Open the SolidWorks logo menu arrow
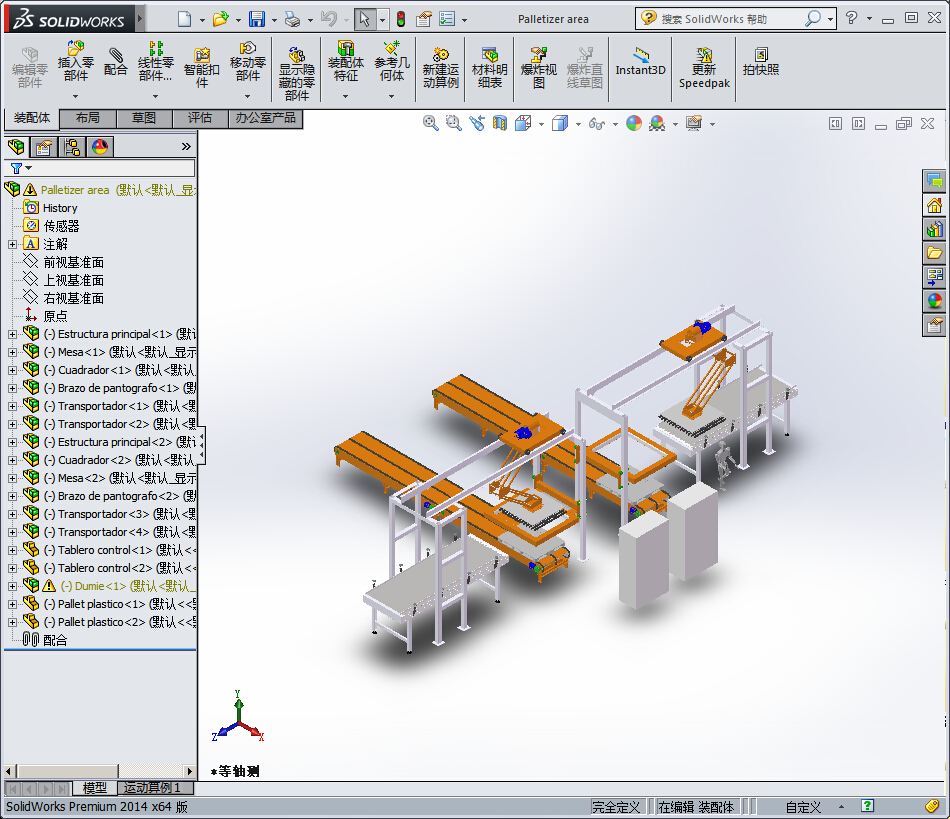Image resolution: width=950 pixels, height=819 pixels. click(x=140, y=19)
